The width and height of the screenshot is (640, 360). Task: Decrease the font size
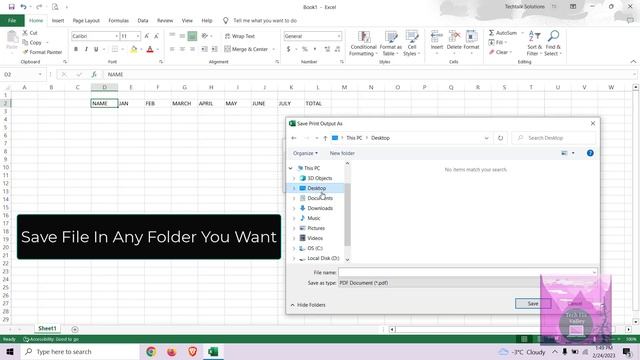click(x=156, y=36)
